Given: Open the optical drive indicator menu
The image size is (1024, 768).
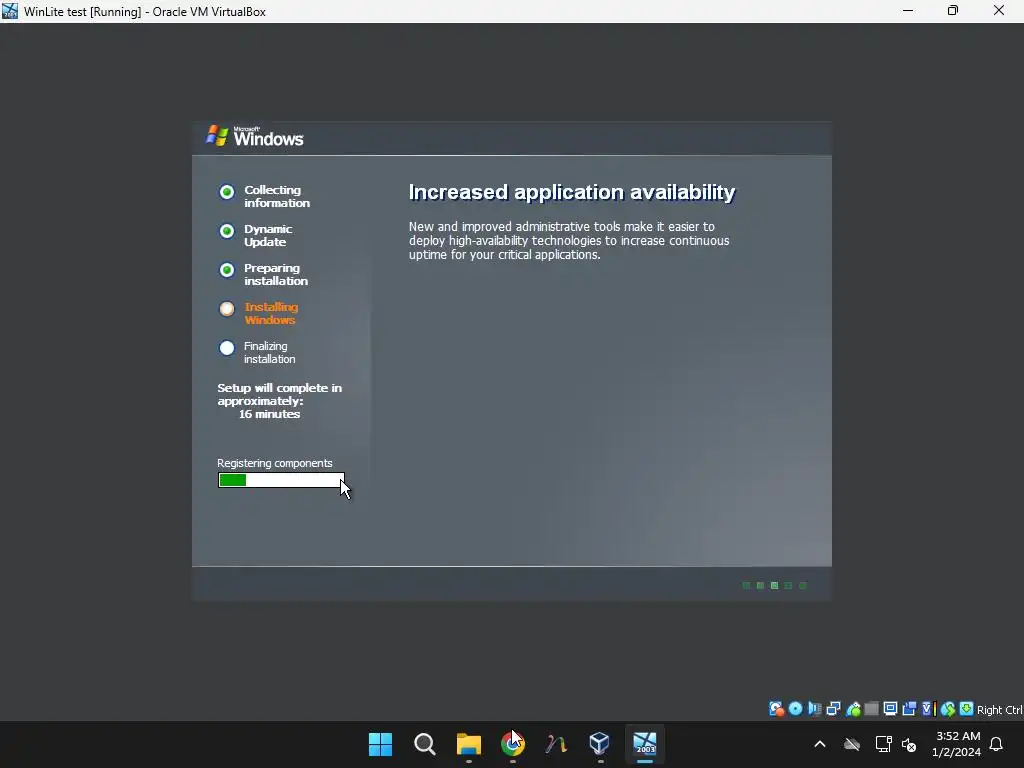Looking at the screenshot, I should click(x=795, y=709).
